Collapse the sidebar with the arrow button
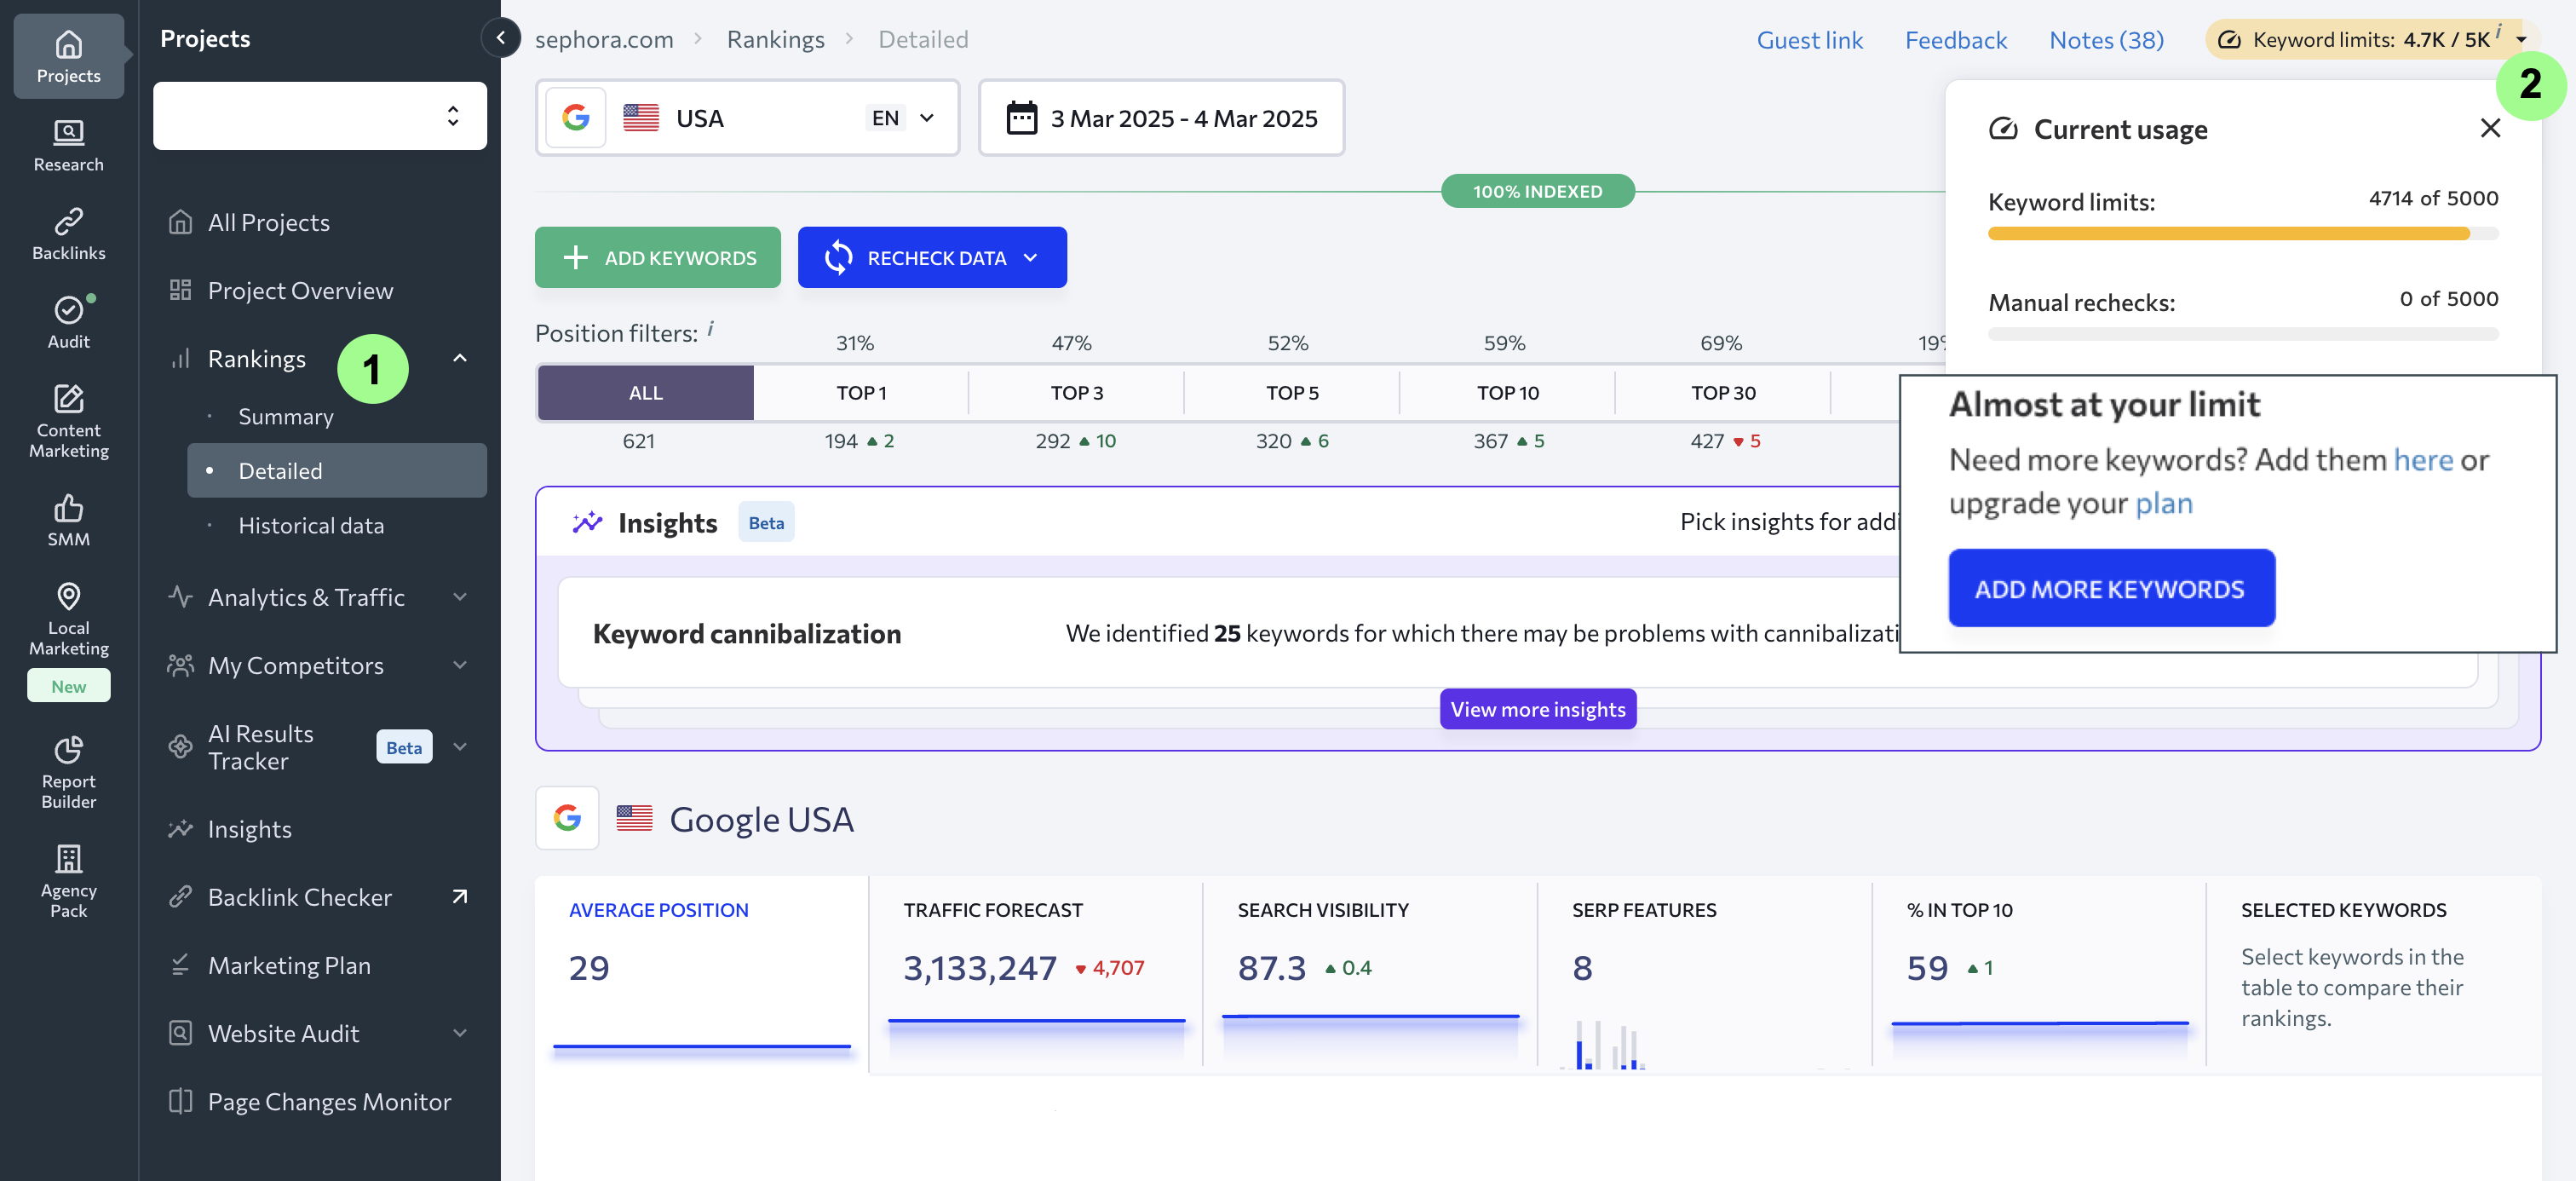Screen dimensions: 2576x1181 pos(500,38)
